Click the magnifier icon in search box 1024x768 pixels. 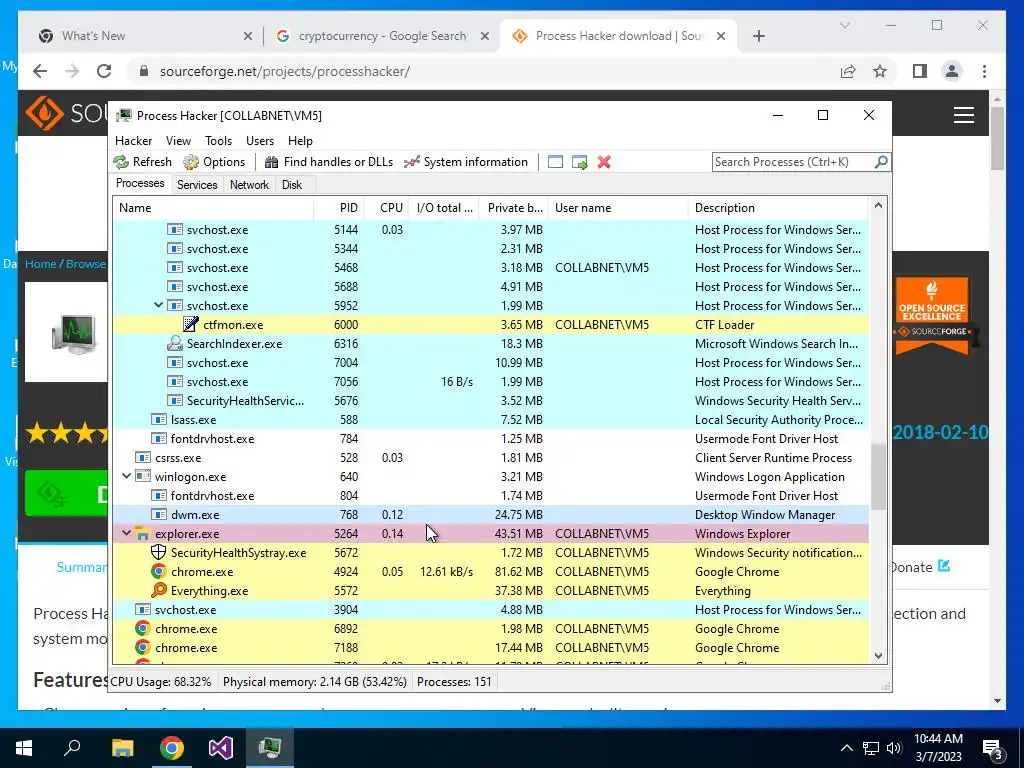point(881,161)
